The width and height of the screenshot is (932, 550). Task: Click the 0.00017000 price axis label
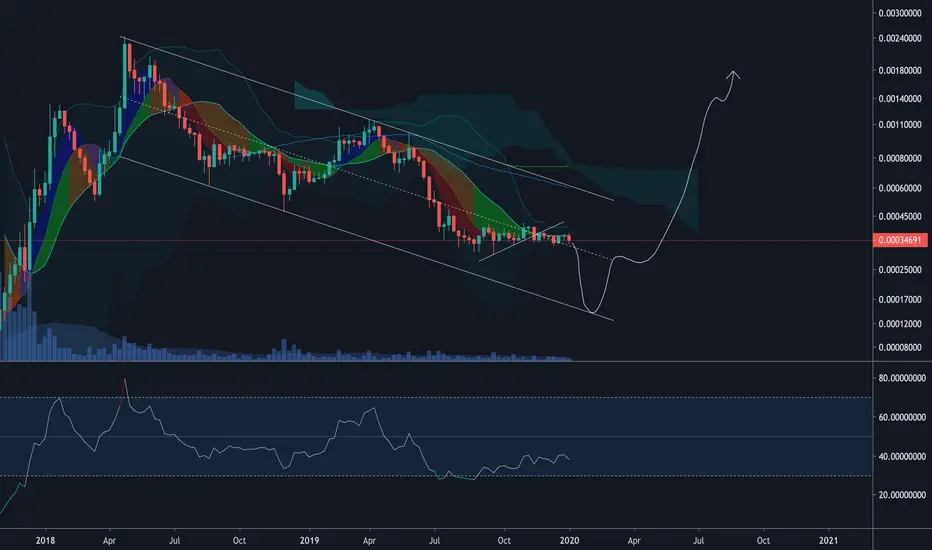coord(900,299)
